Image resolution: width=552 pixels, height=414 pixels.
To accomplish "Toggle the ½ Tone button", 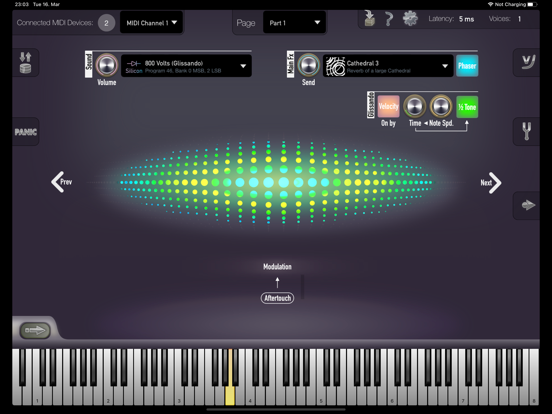I will point(467,107).
